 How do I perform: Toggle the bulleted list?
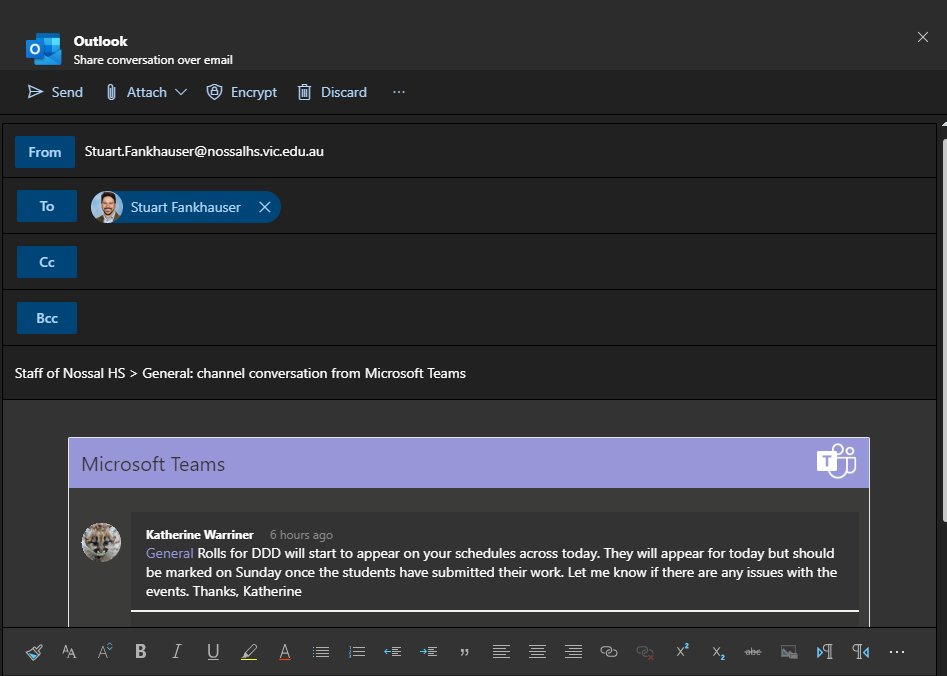321,651
